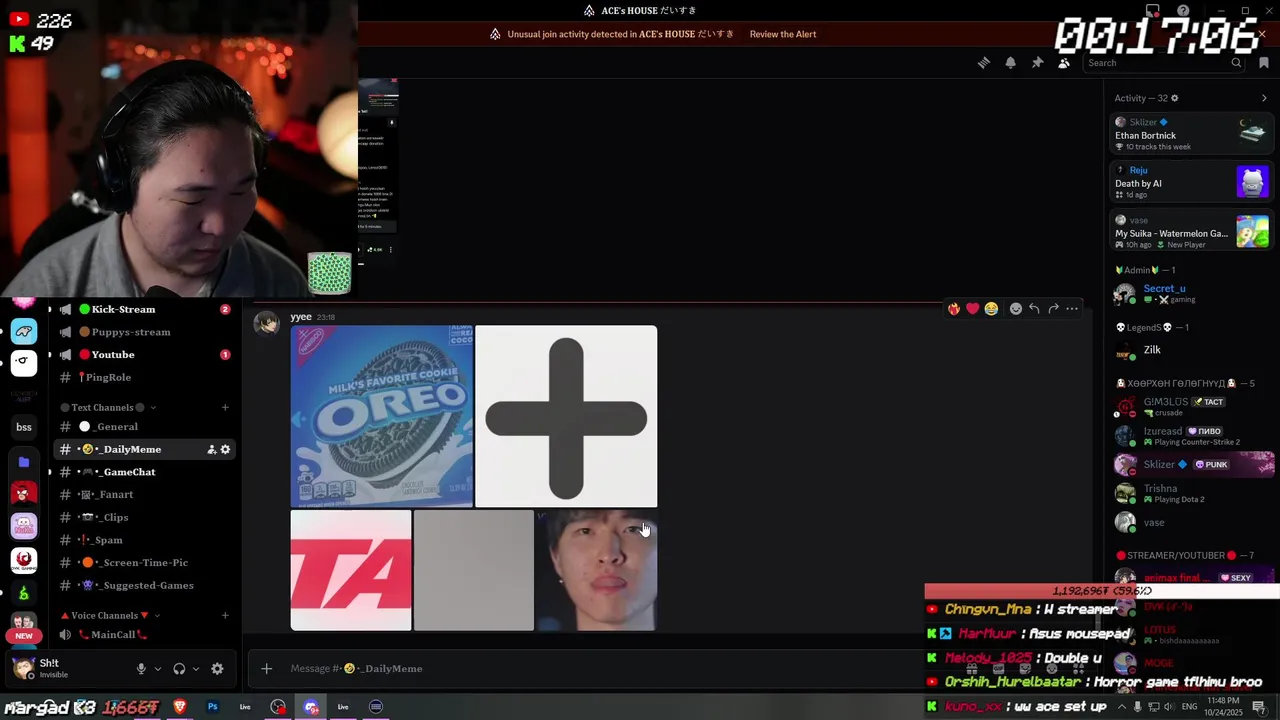
Task: Open Activity settings gear
Action: coord(1175,98)
